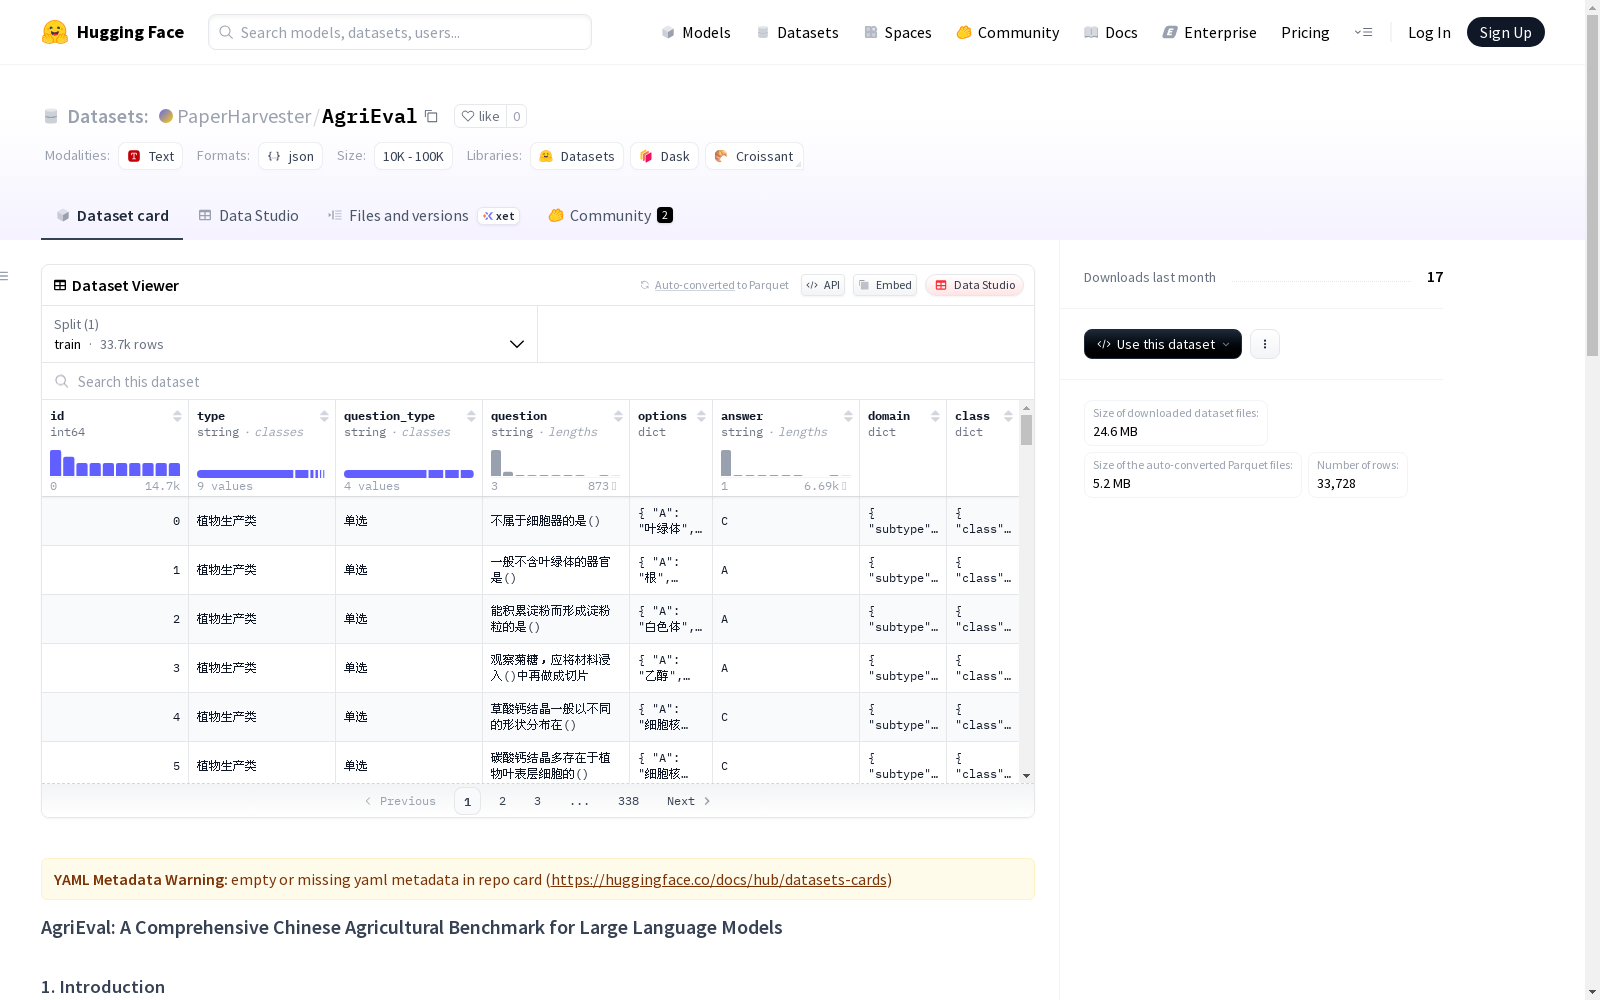Sort the answer column

[848, 416]
